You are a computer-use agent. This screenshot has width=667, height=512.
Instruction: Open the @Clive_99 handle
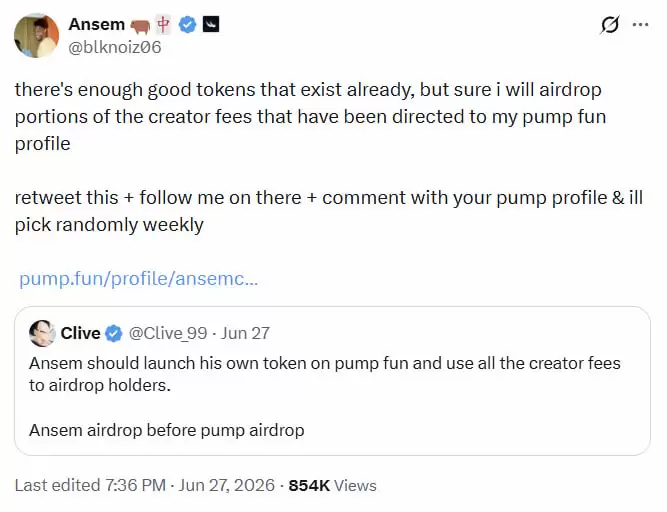point(168,333)
